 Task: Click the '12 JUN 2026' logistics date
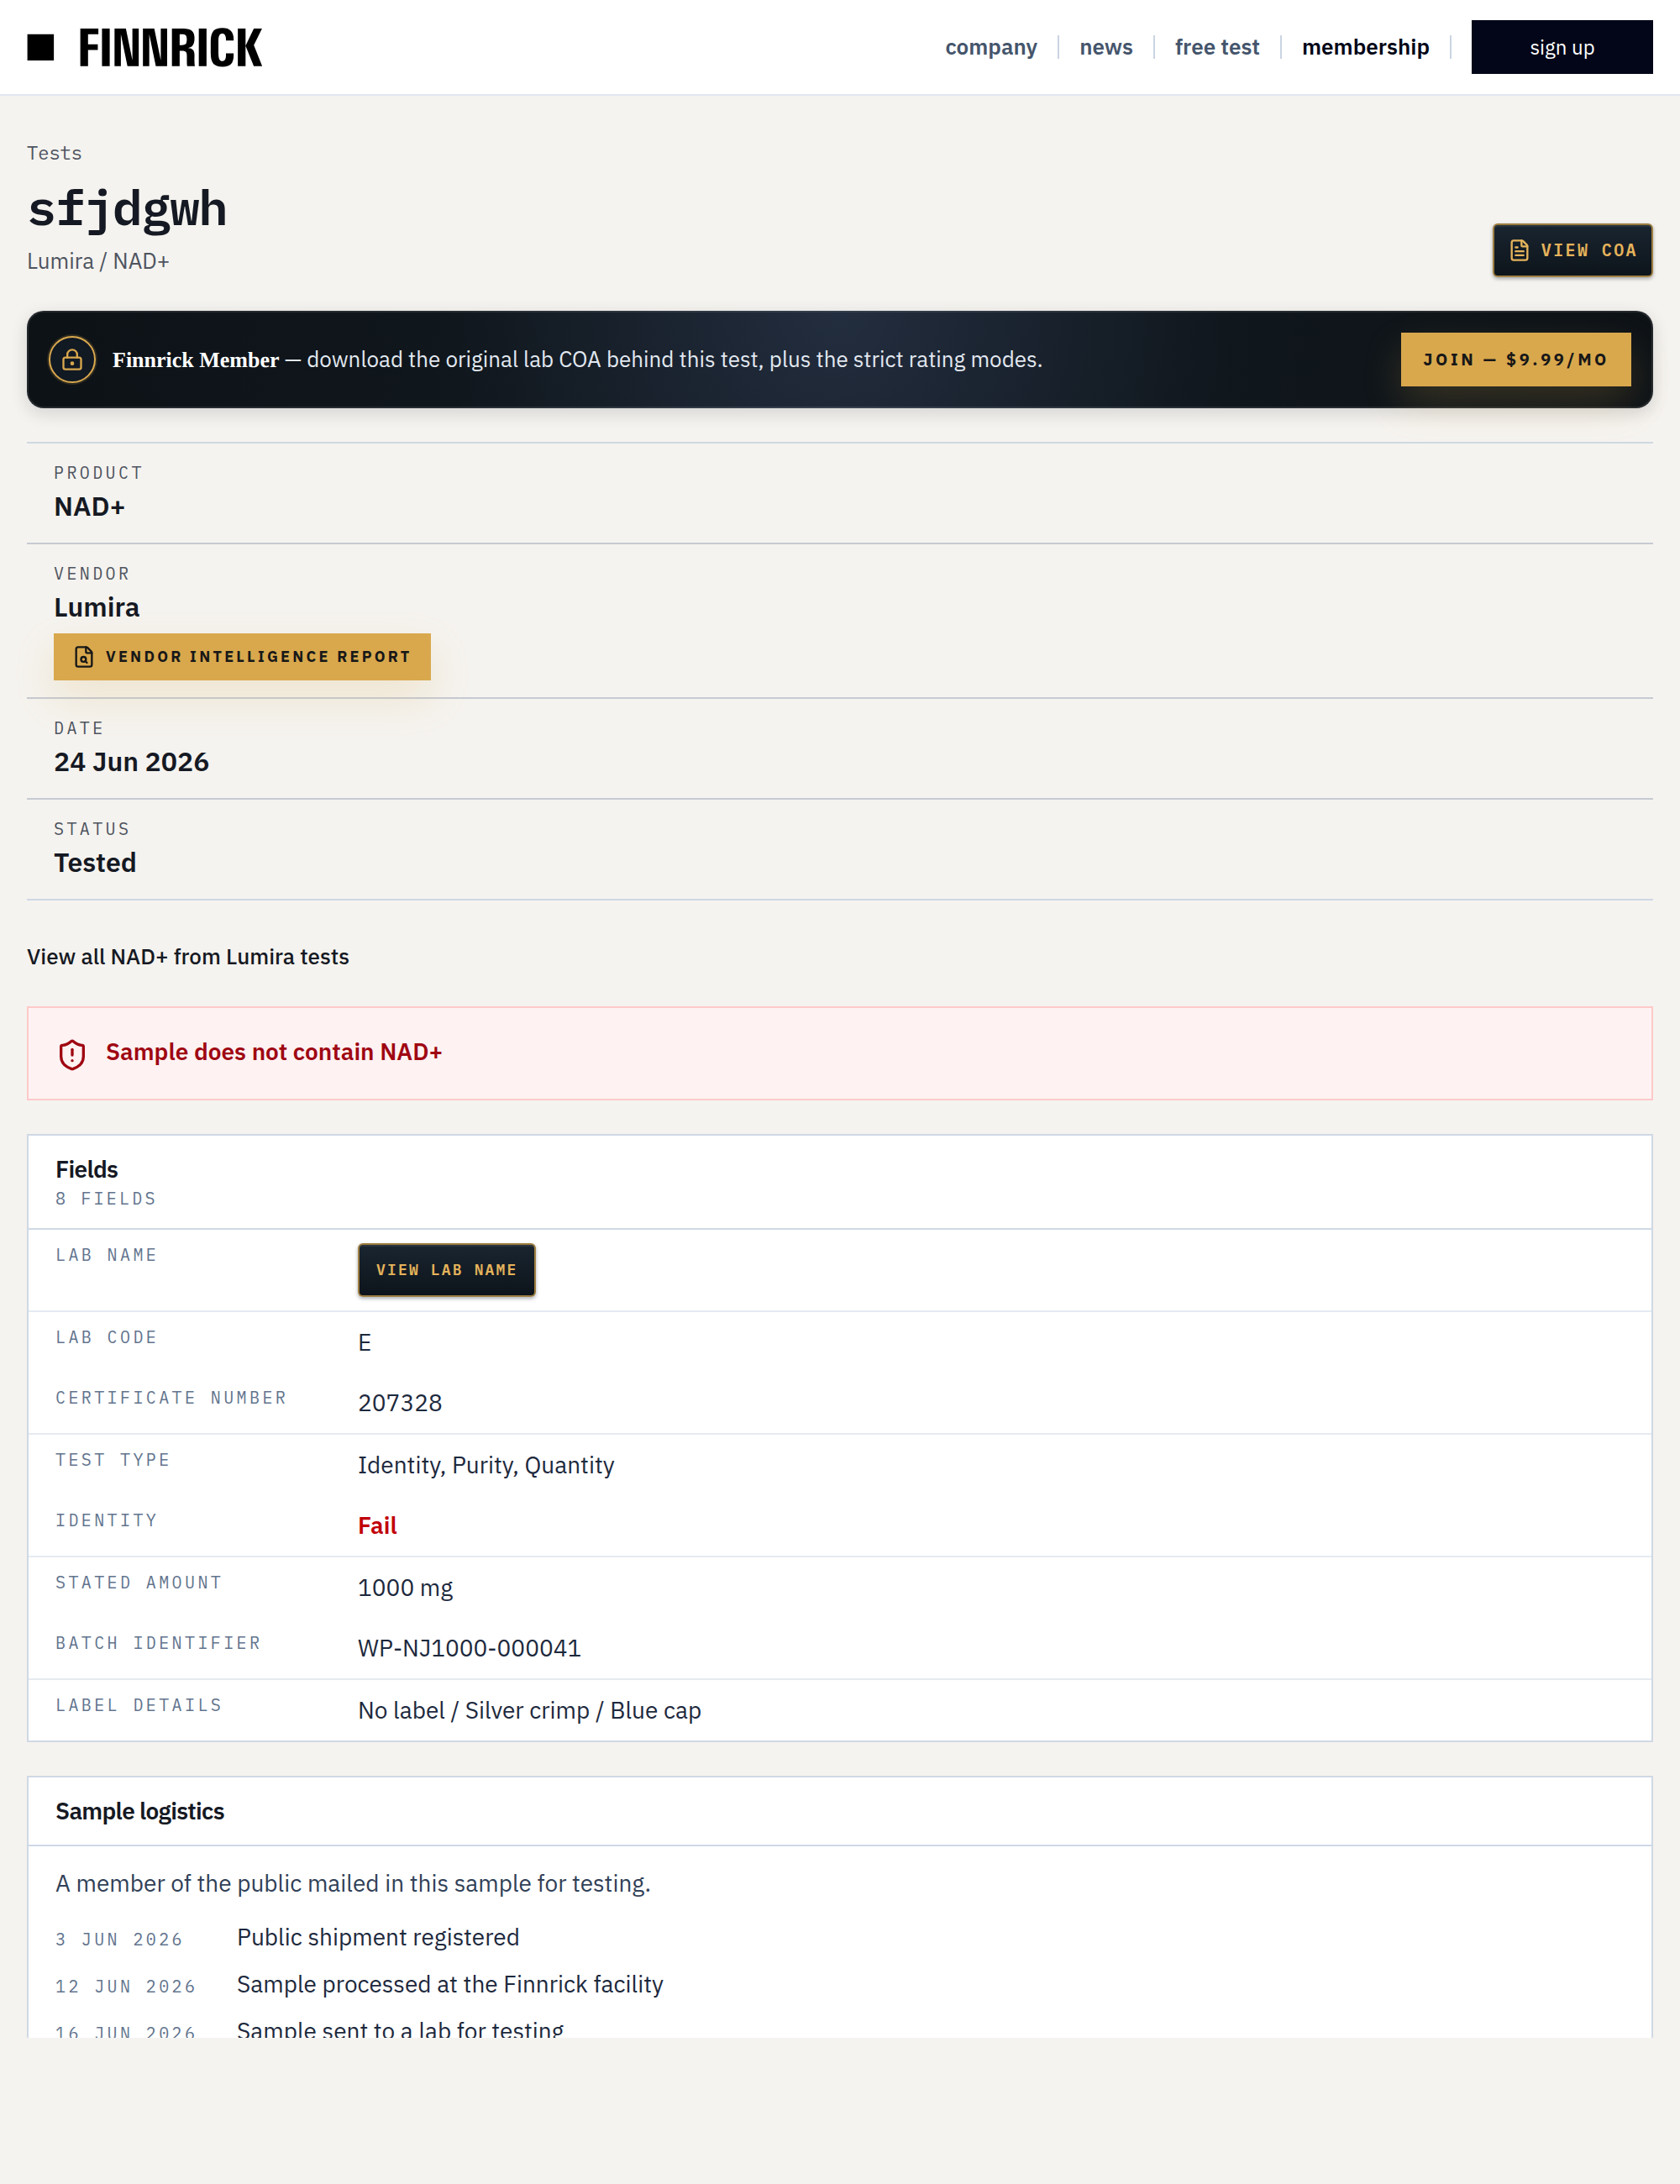coord(125,1986)
